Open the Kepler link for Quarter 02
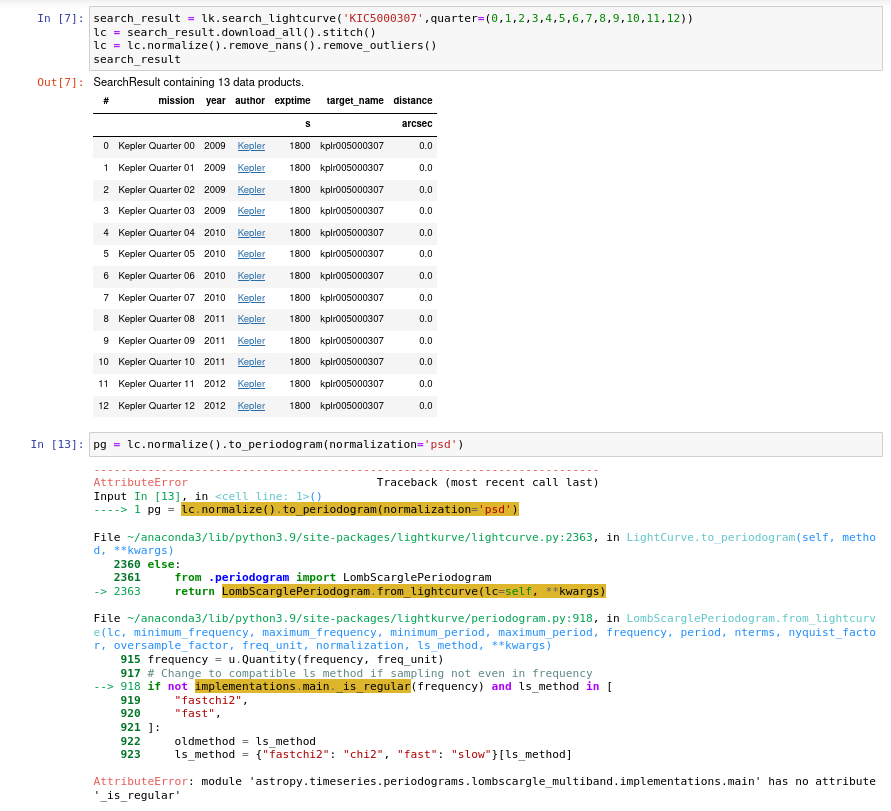Screen dimensions: 891x811 coord(251,189)
